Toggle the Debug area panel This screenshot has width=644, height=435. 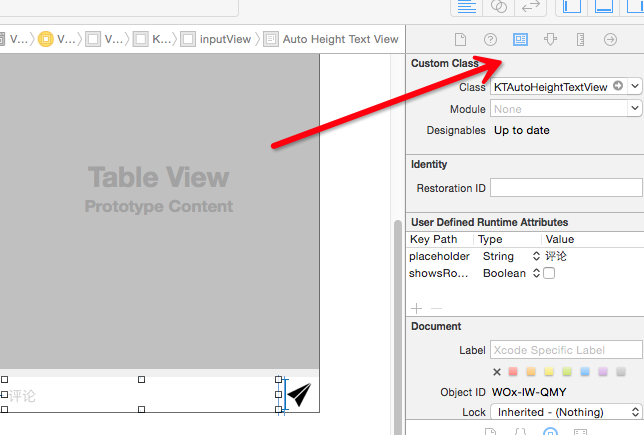coord(604,7)
